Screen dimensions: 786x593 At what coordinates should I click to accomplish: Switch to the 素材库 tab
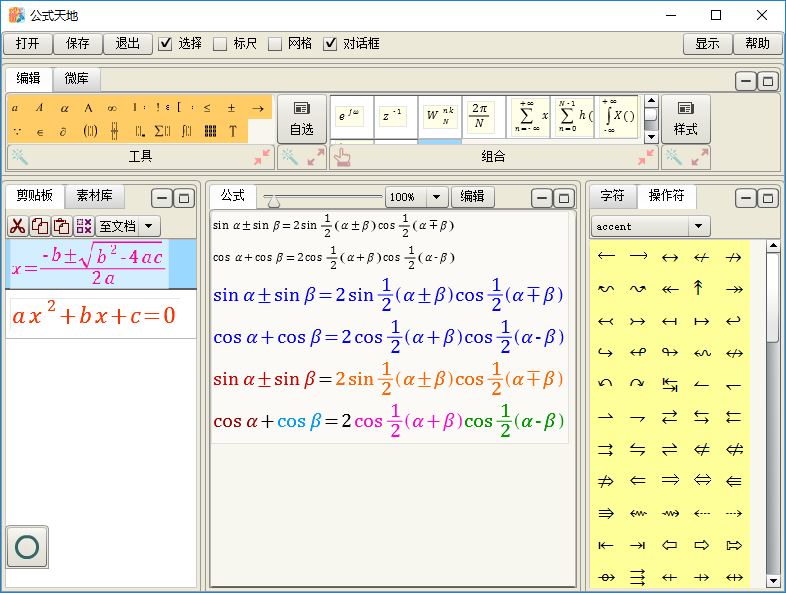(x=94, y=196)
